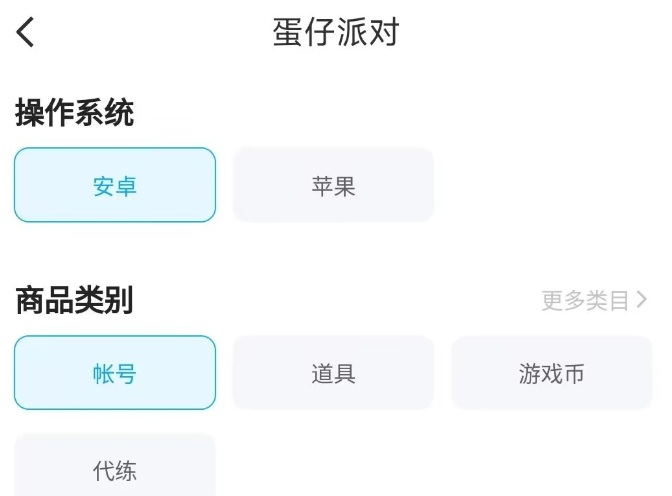
Task: Unselect the highlighted 帐号 chip
Action: [115, 373]
